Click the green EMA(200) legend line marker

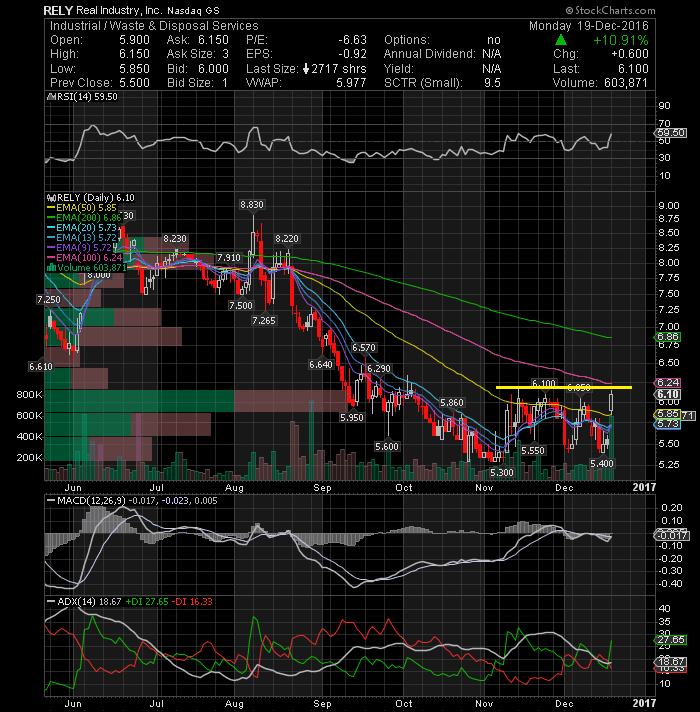click(51, 218)
